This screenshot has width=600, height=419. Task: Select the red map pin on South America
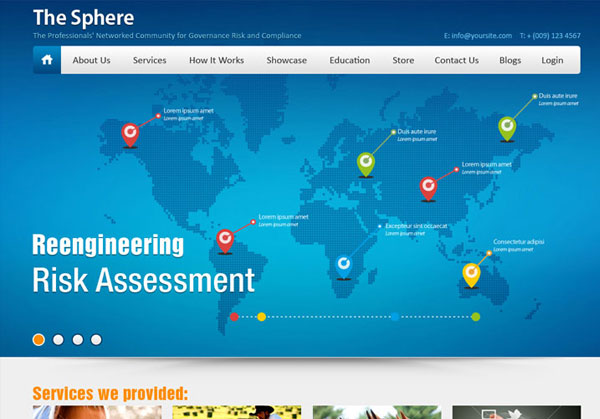click(x=225, y=238)
